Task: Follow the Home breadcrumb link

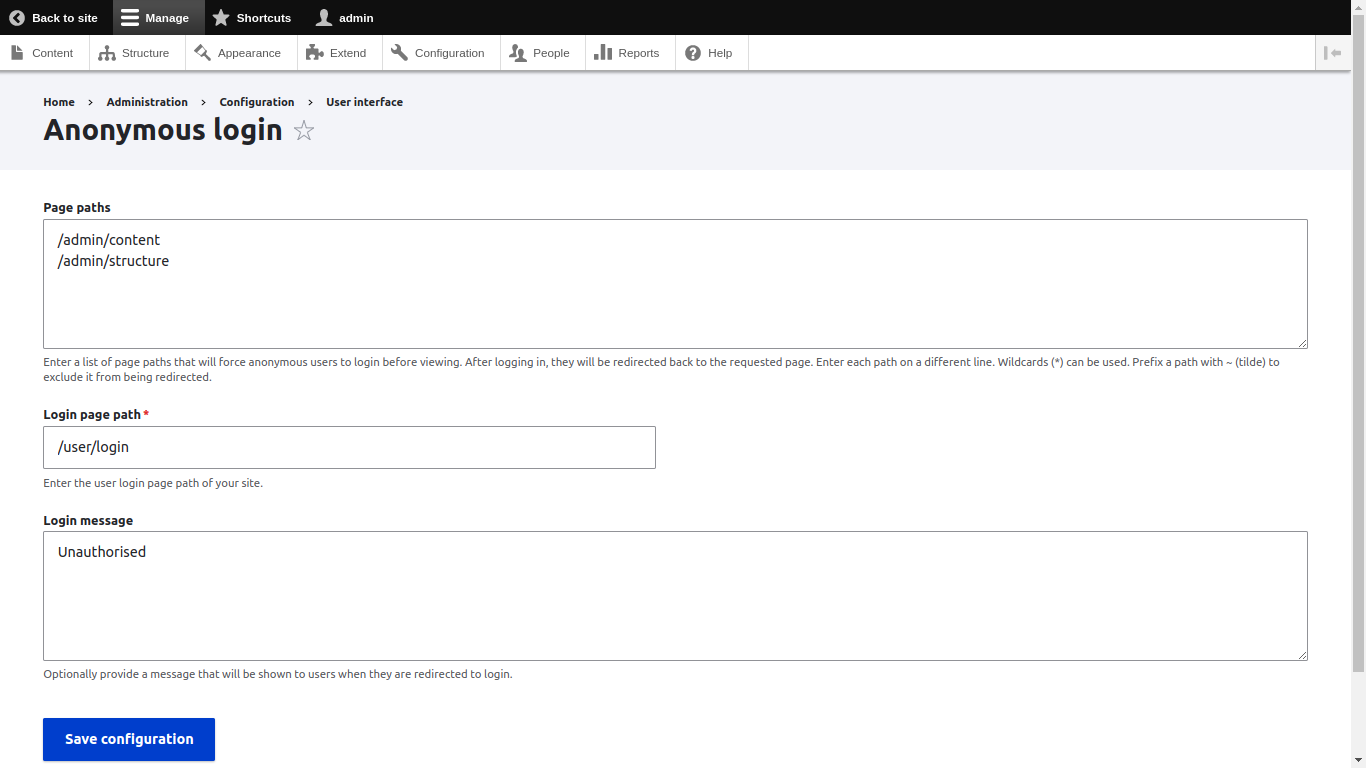Action: click(58, 102)
